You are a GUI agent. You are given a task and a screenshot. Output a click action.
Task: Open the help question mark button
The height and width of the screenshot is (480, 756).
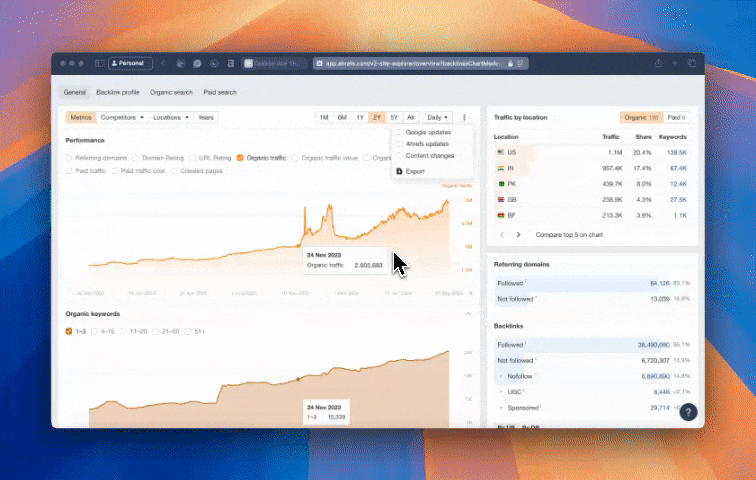pos(688,411)
